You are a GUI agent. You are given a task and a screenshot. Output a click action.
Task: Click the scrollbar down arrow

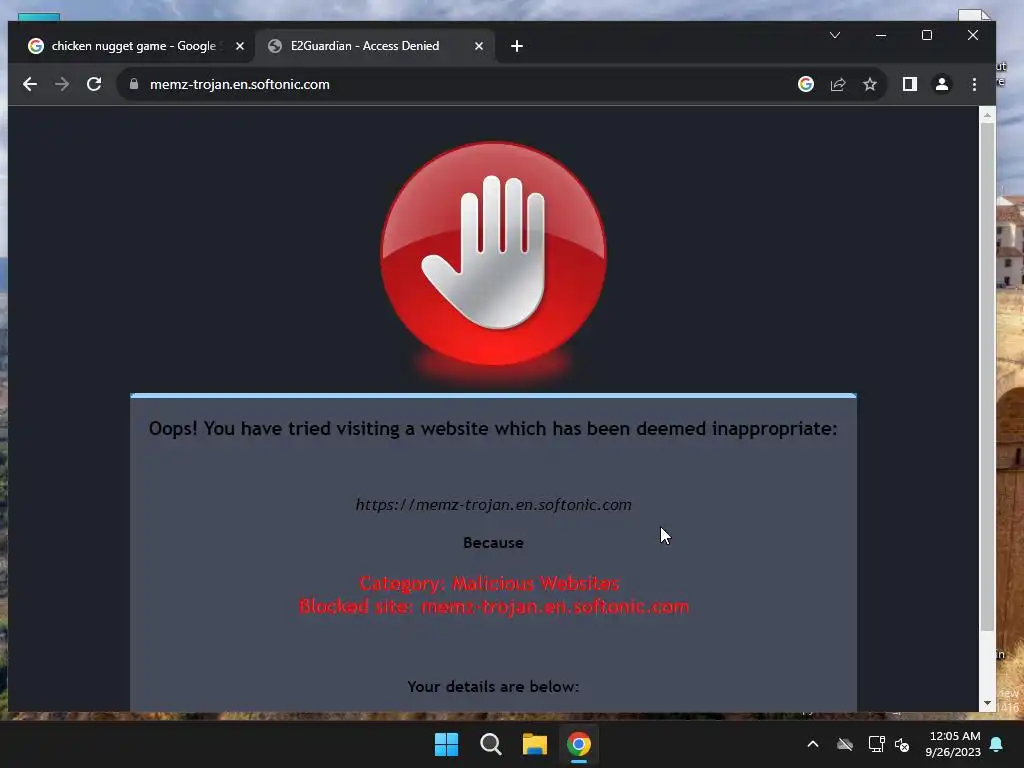(x=987, y=703)
